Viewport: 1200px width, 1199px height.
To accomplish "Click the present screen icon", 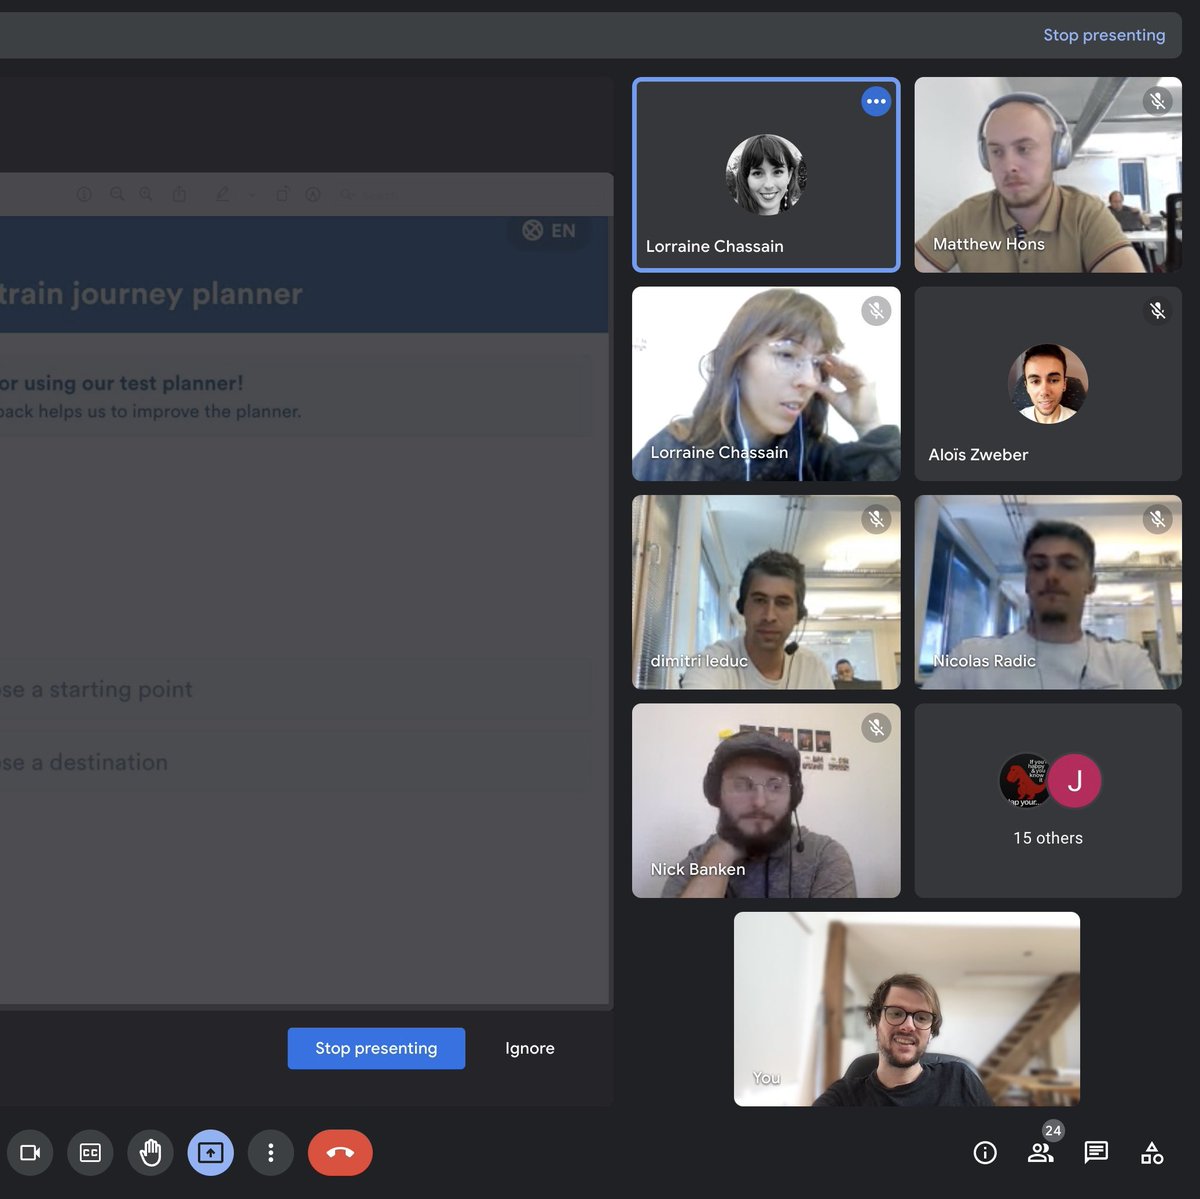I will (210, 1152).
